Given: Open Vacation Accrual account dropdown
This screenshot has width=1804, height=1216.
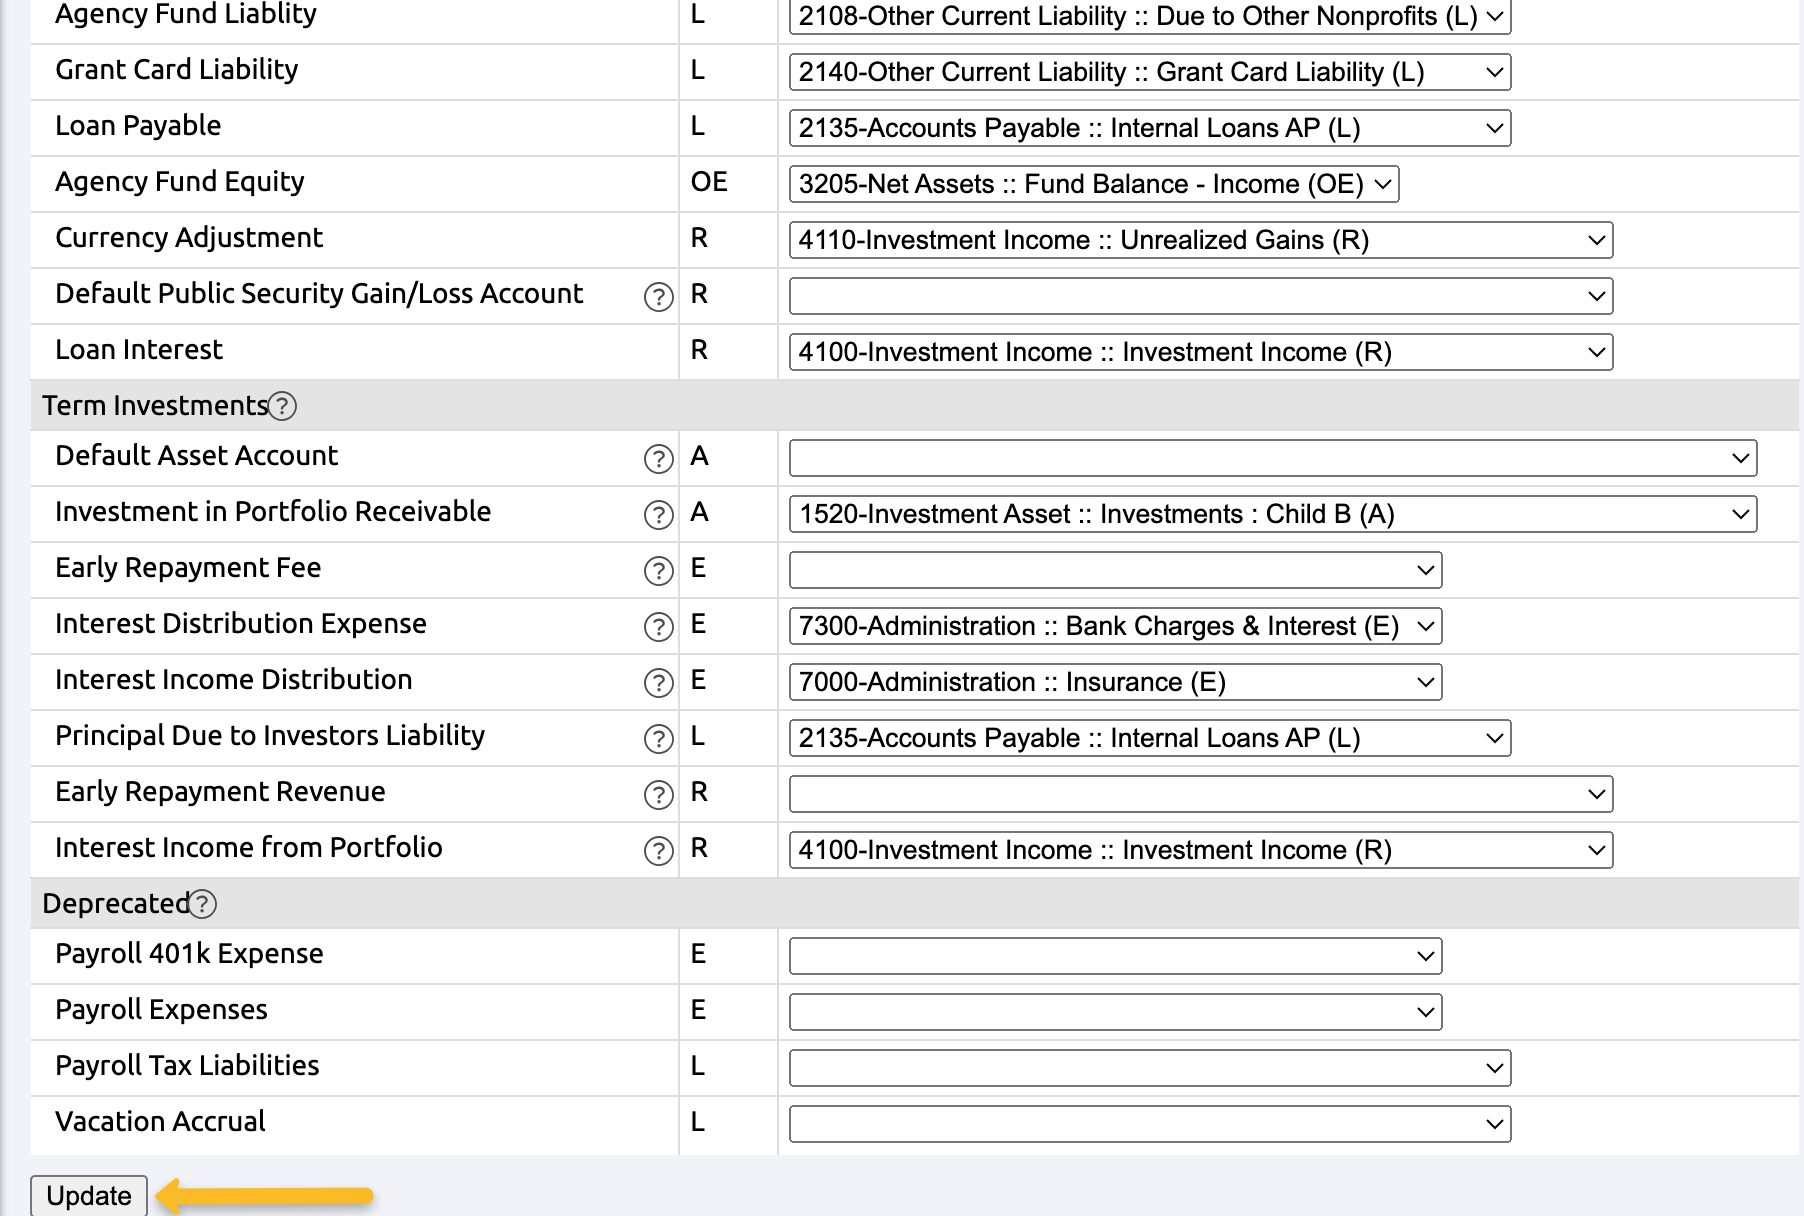Looking at the screenshot, I should [x=1150, y=1124].
